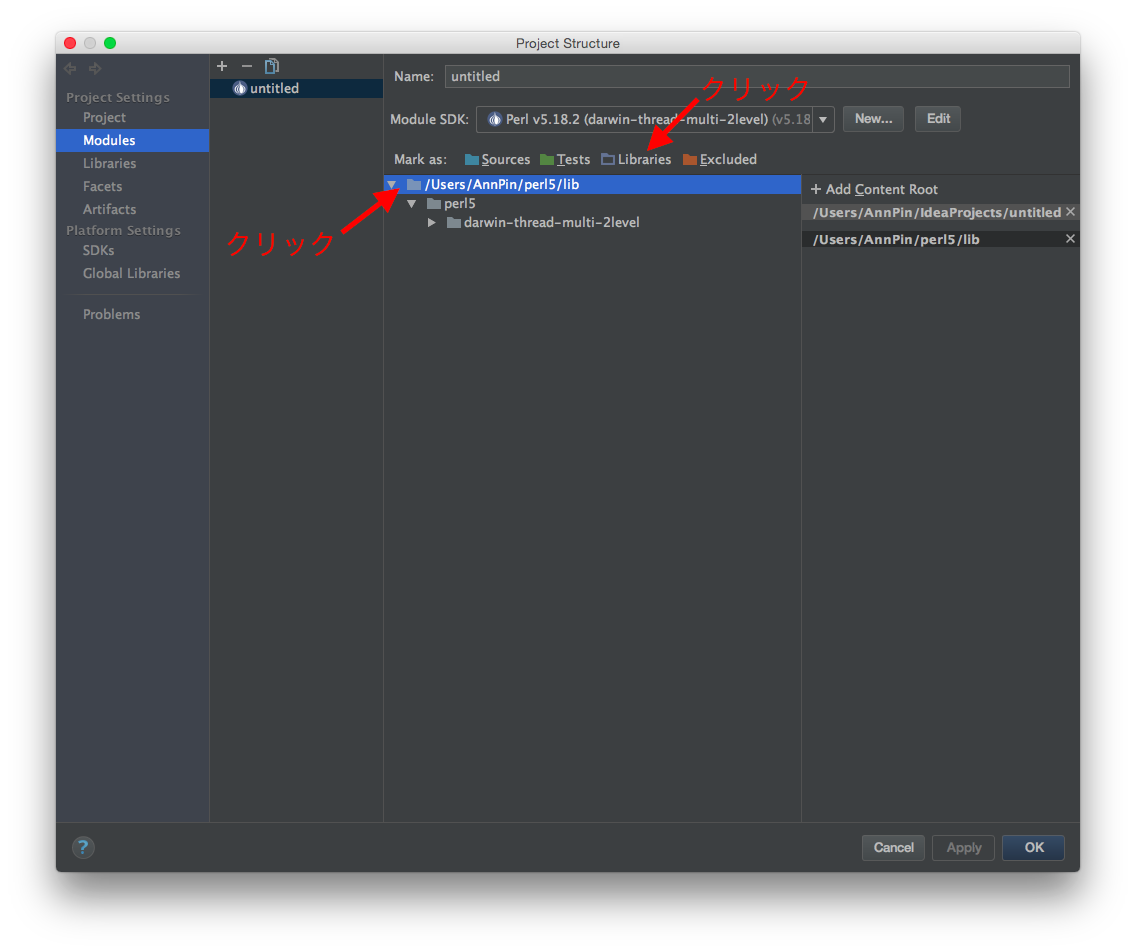Screen dimensions: 1136x952
Task: Click the OK button
Action: click(1033, 847)
